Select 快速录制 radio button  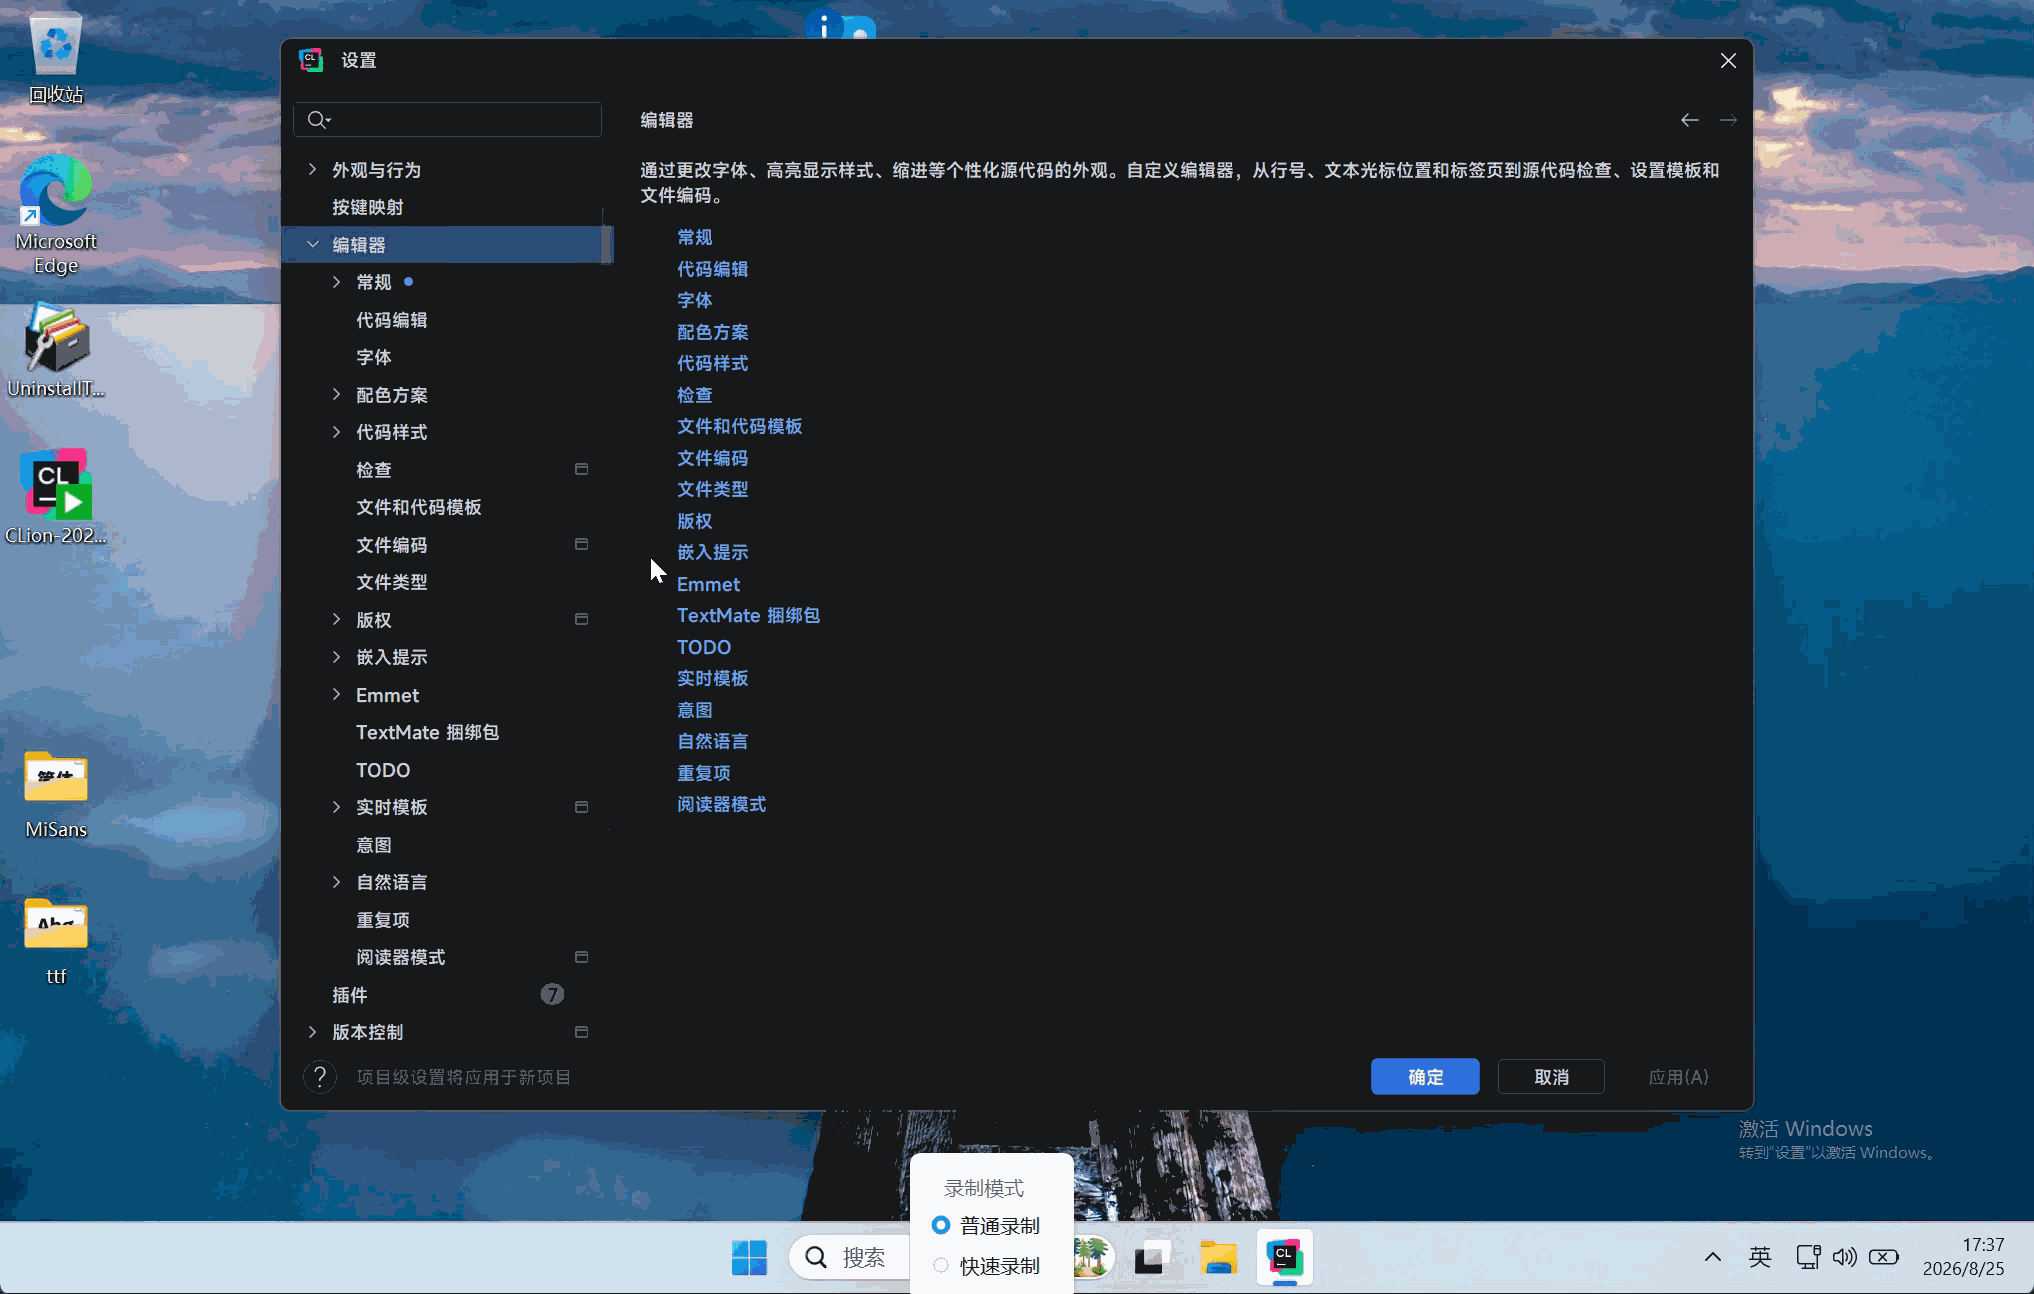(940, 1265)
